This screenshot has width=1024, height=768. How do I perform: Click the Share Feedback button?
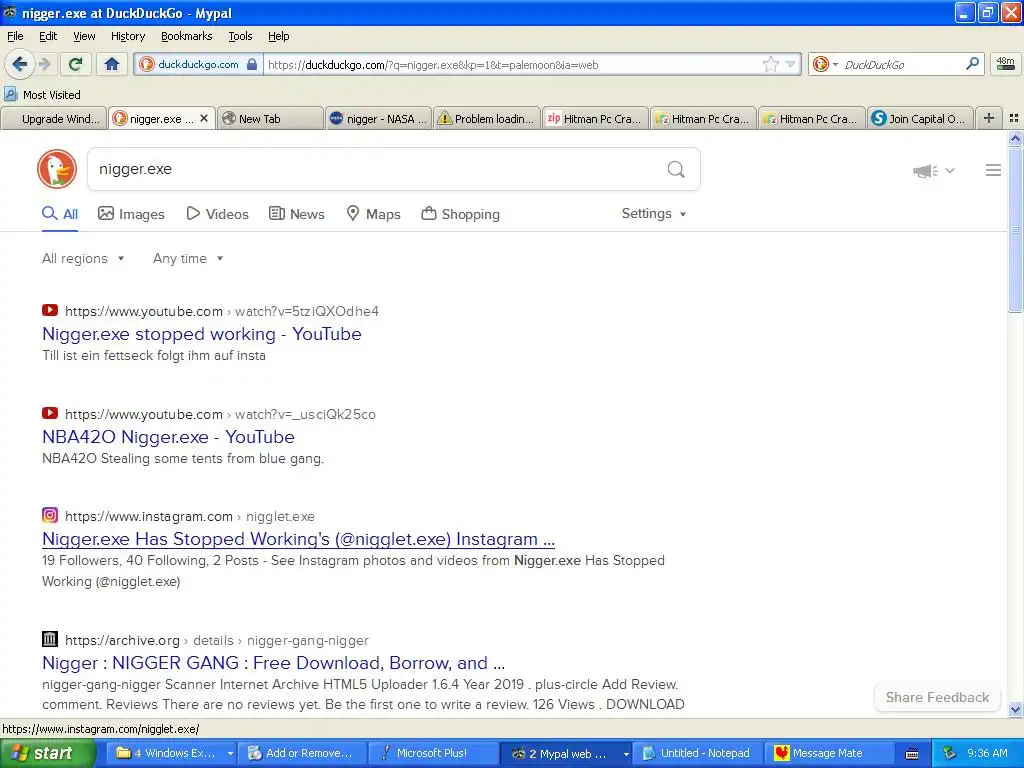[937, 697]
